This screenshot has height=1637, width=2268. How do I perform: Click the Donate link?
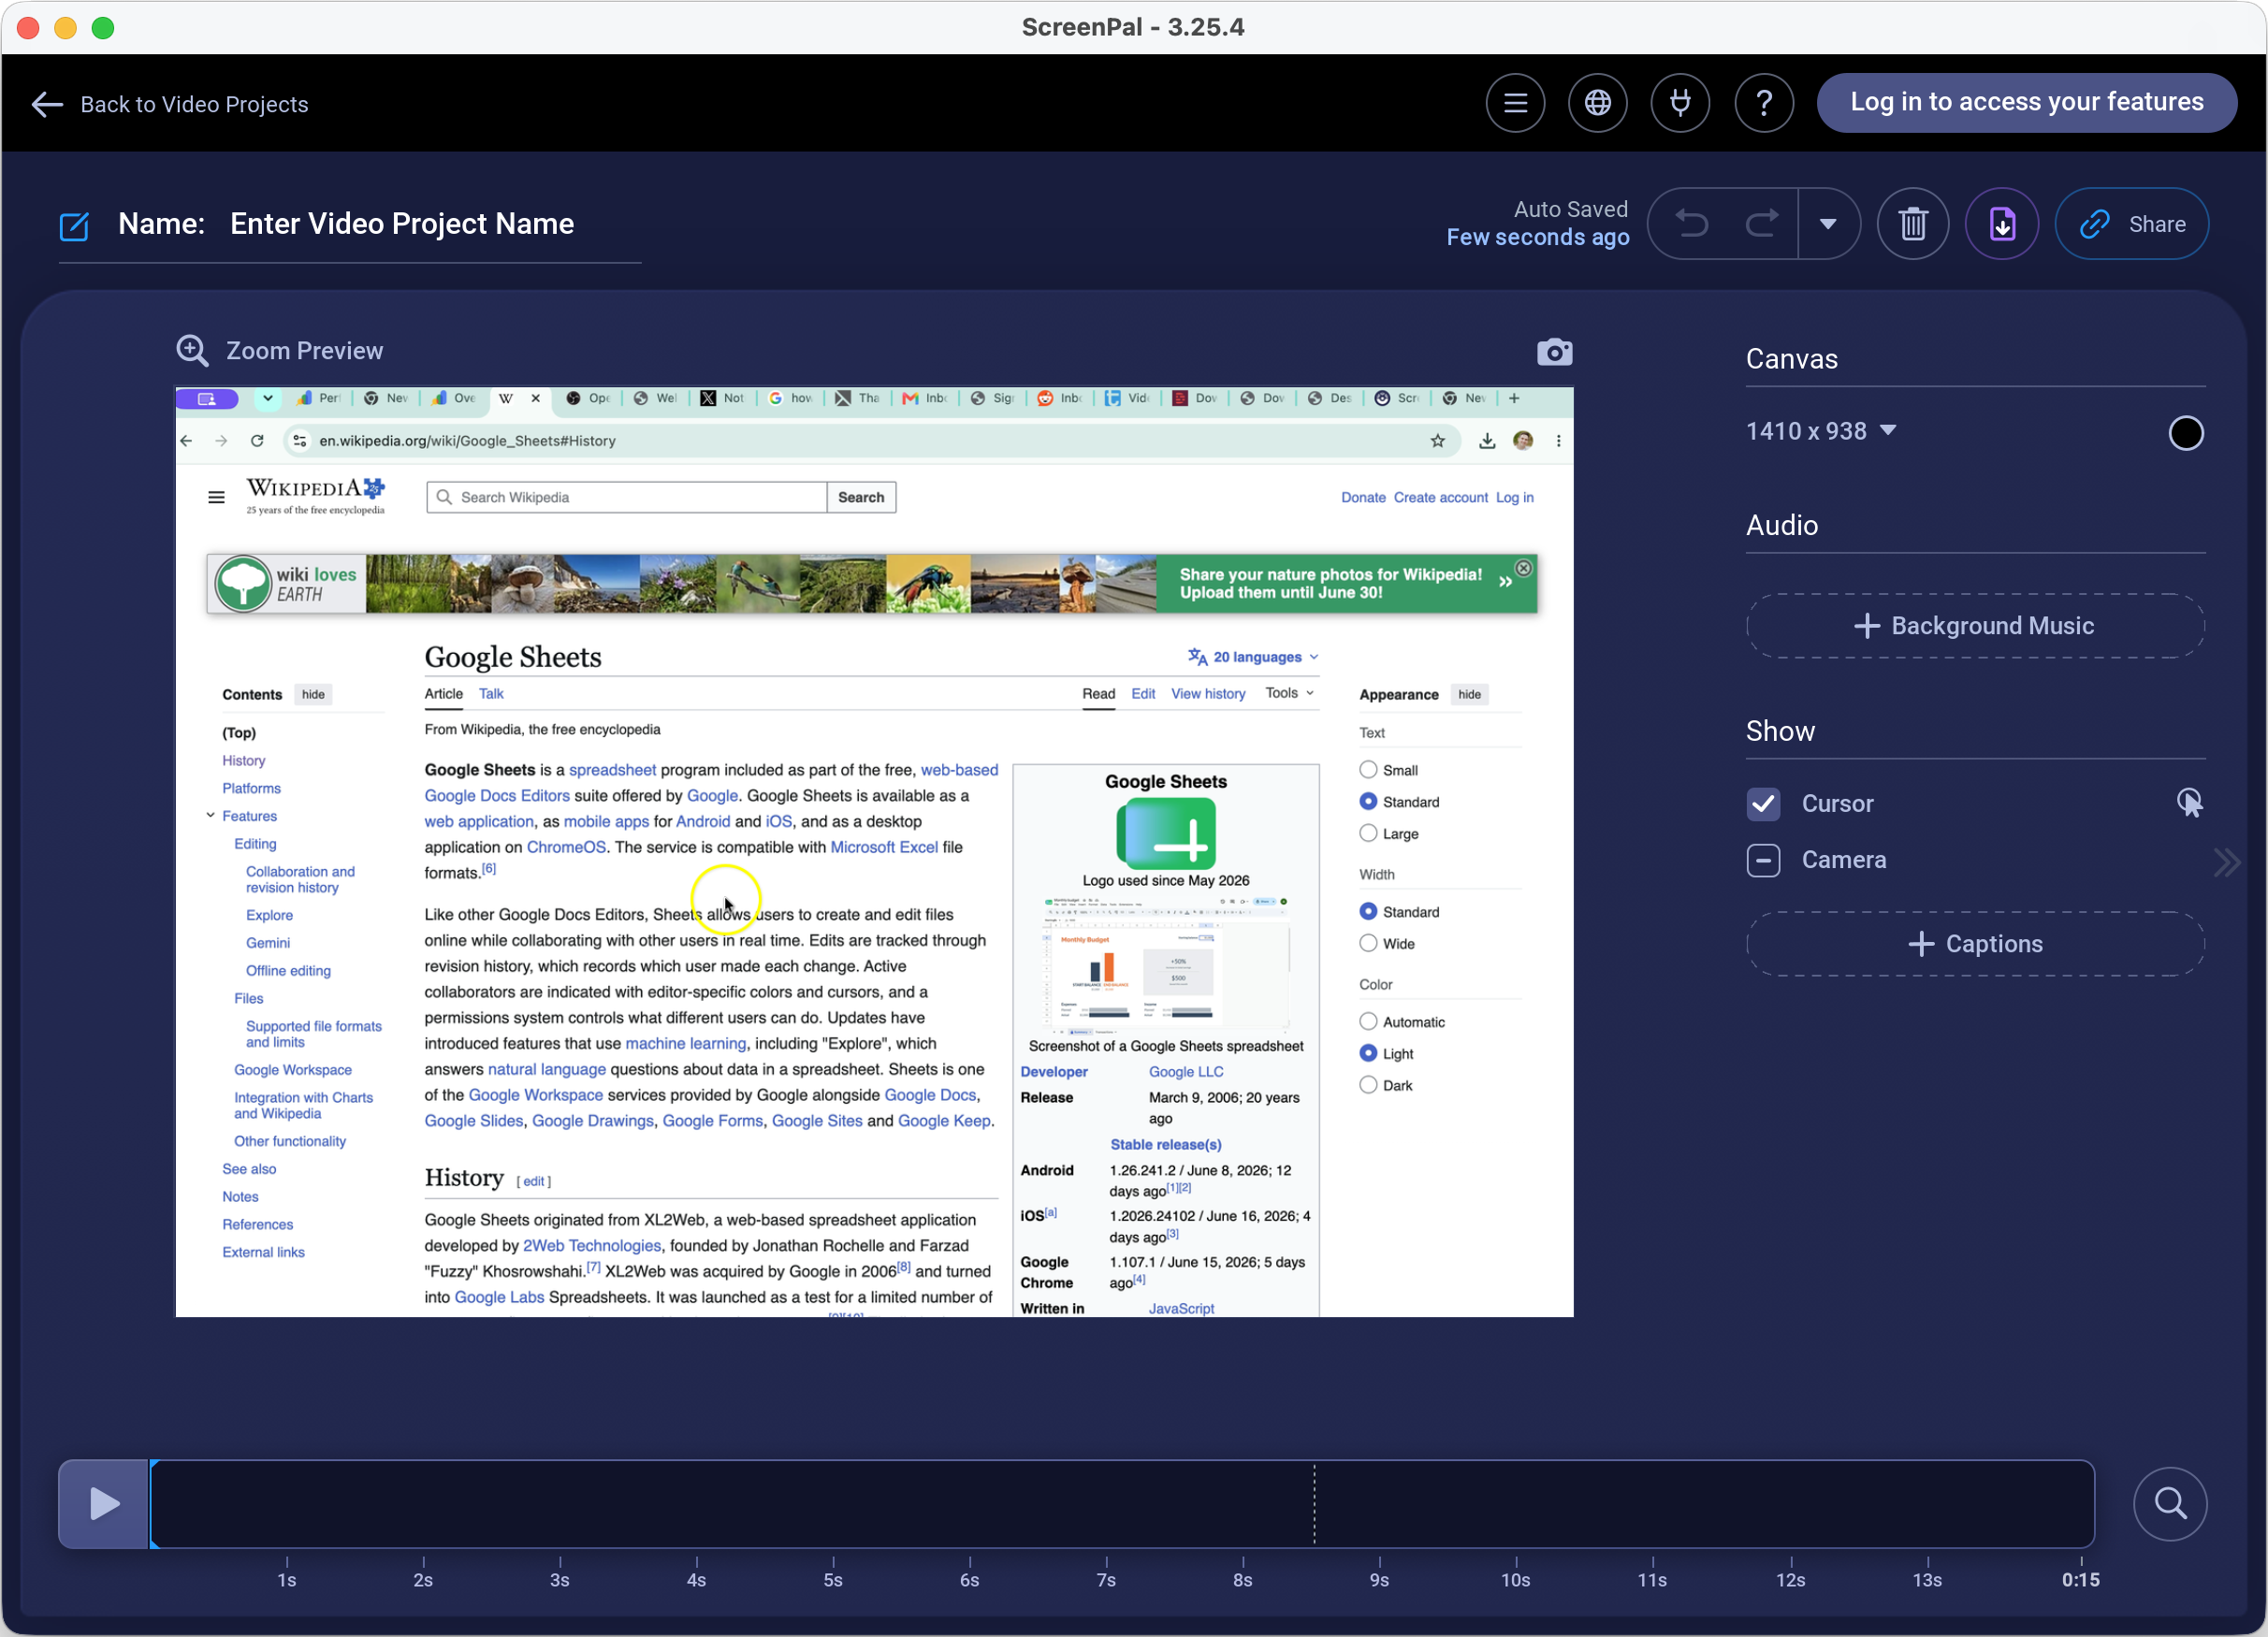pos(1363,497)
